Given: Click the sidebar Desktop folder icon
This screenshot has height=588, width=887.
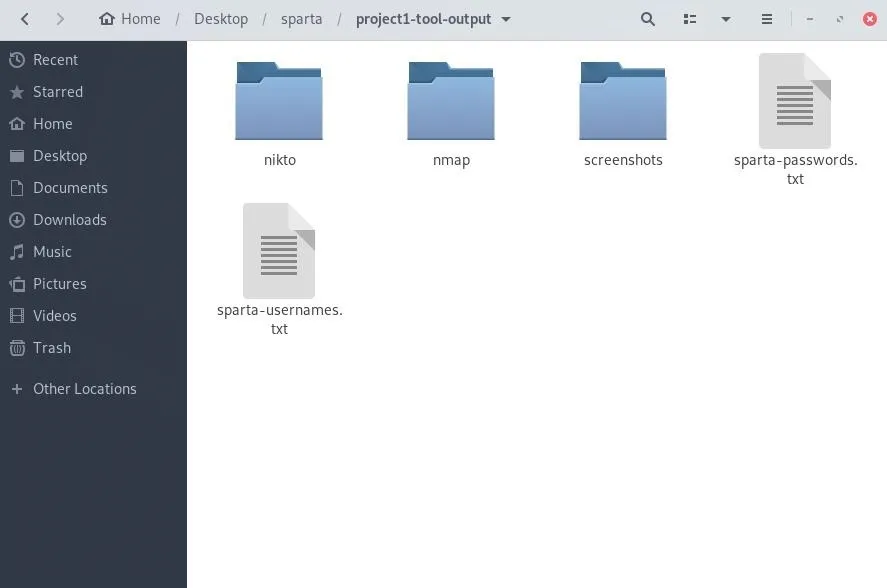Looking at the screenshot, I should [x=17, y=156].
